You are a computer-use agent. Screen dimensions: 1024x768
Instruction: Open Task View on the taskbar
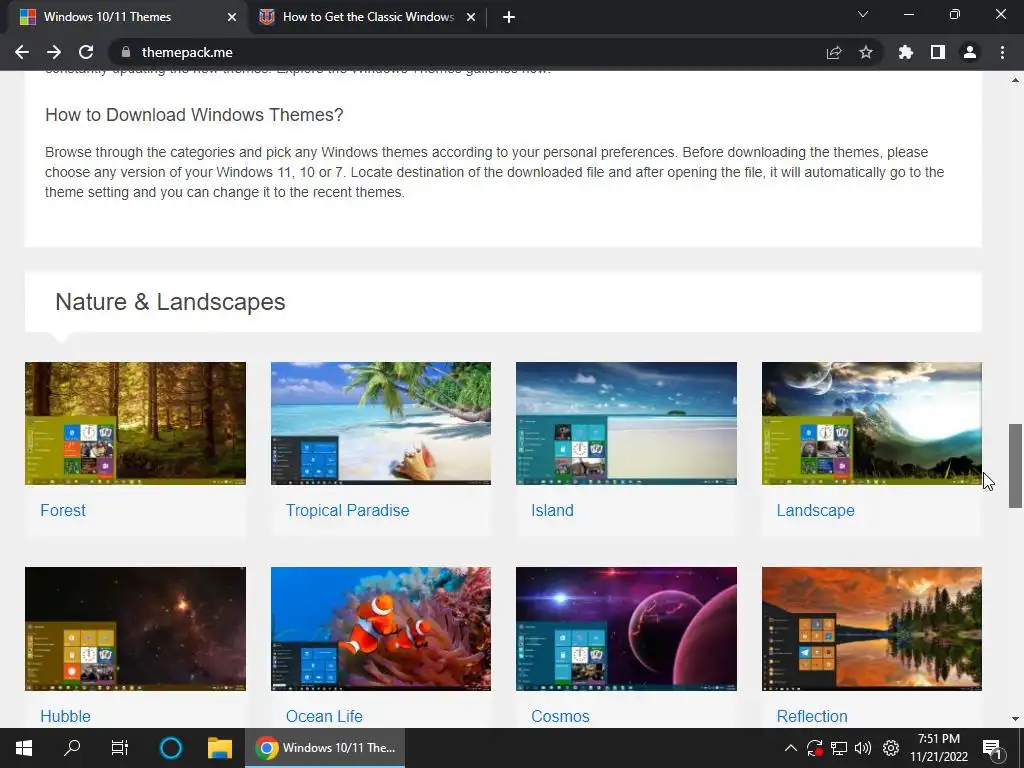120,748
